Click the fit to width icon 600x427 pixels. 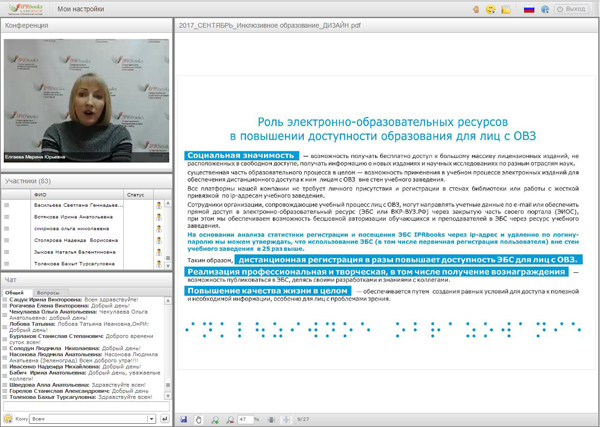coord(271,419)
